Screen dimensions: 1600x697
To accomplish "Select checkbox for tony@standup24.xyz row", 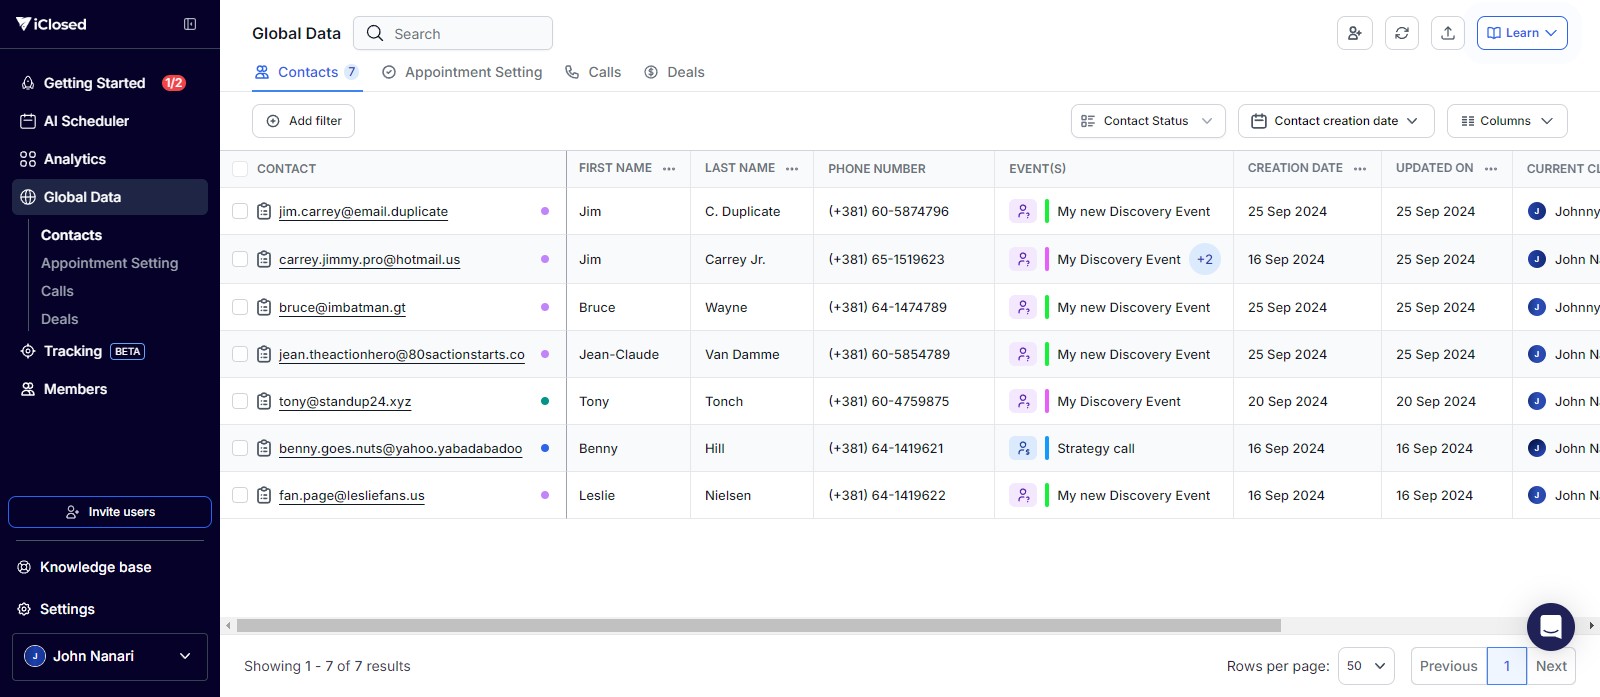I will tap(240, 401).
